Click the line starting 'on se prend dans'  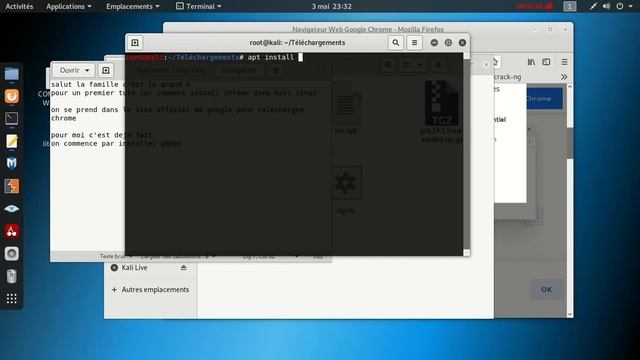click(177, 109)
